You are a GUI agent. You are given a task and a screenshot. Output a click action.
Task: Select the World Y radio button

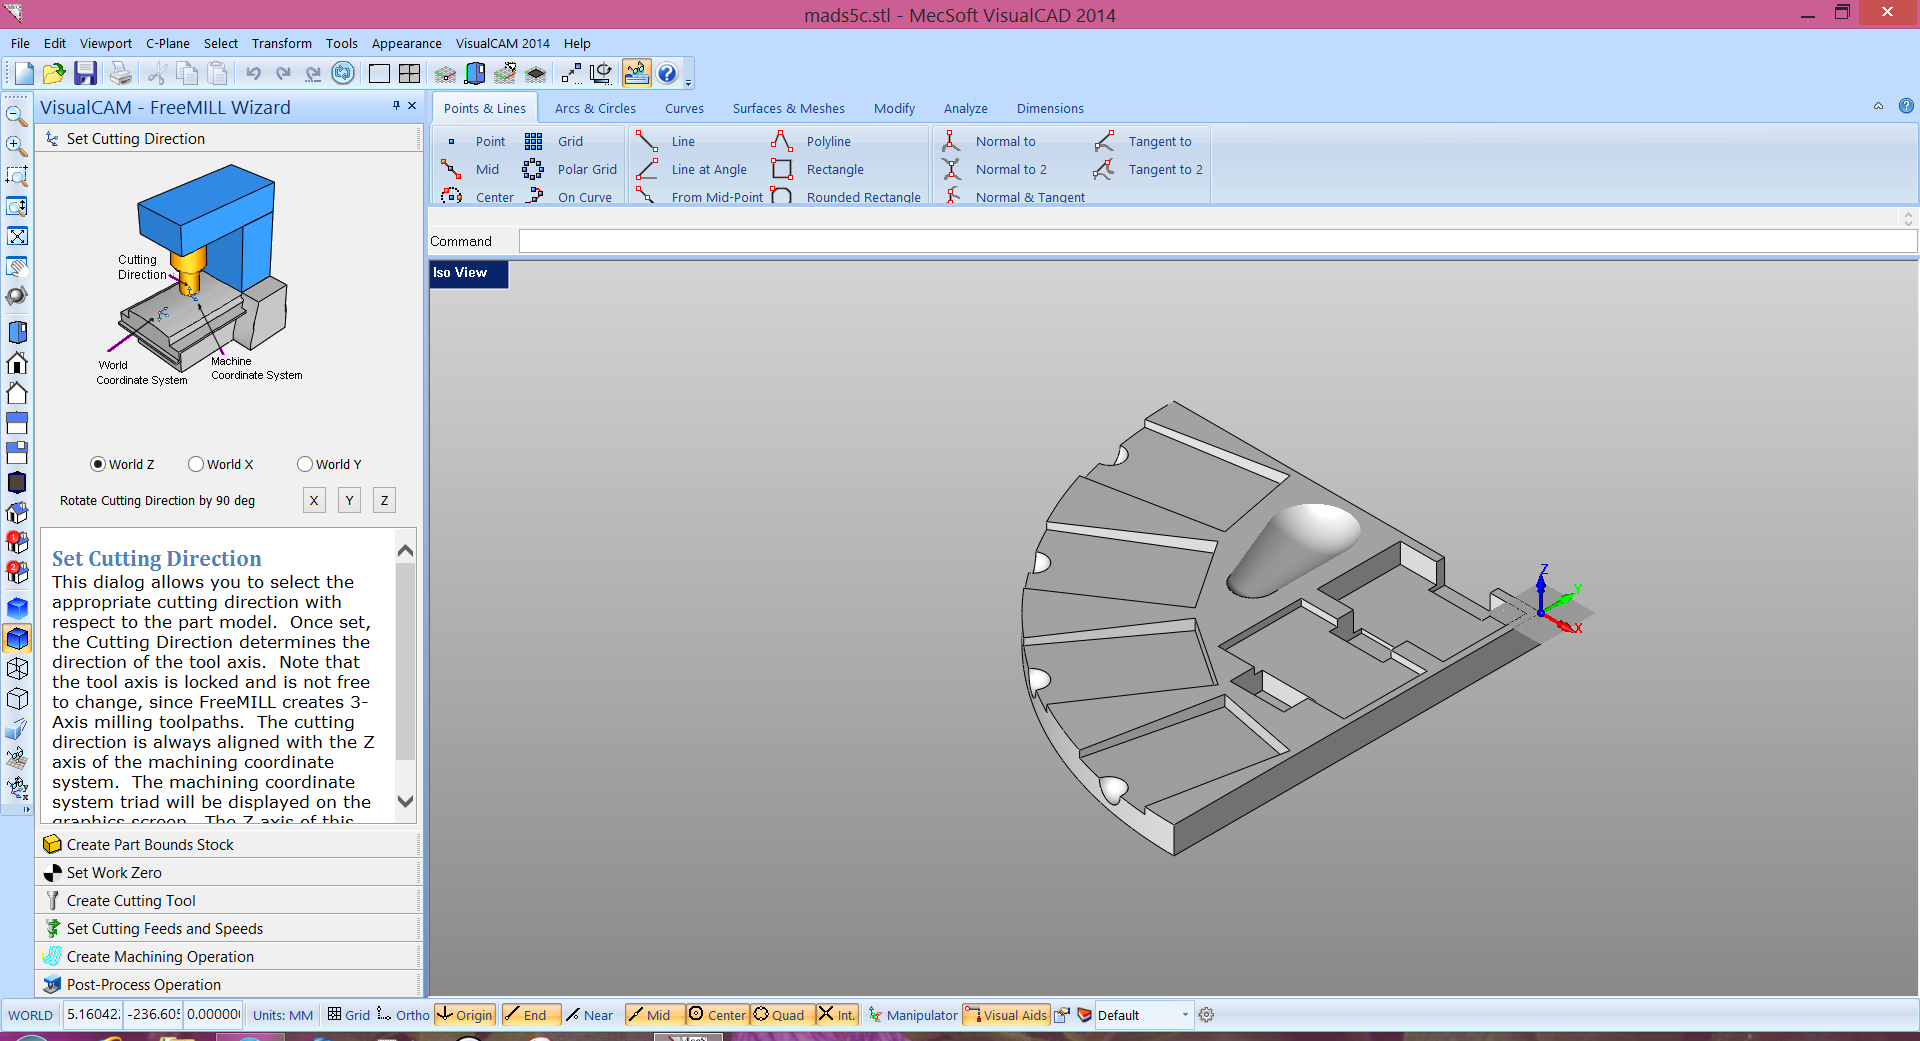point(305,464)
